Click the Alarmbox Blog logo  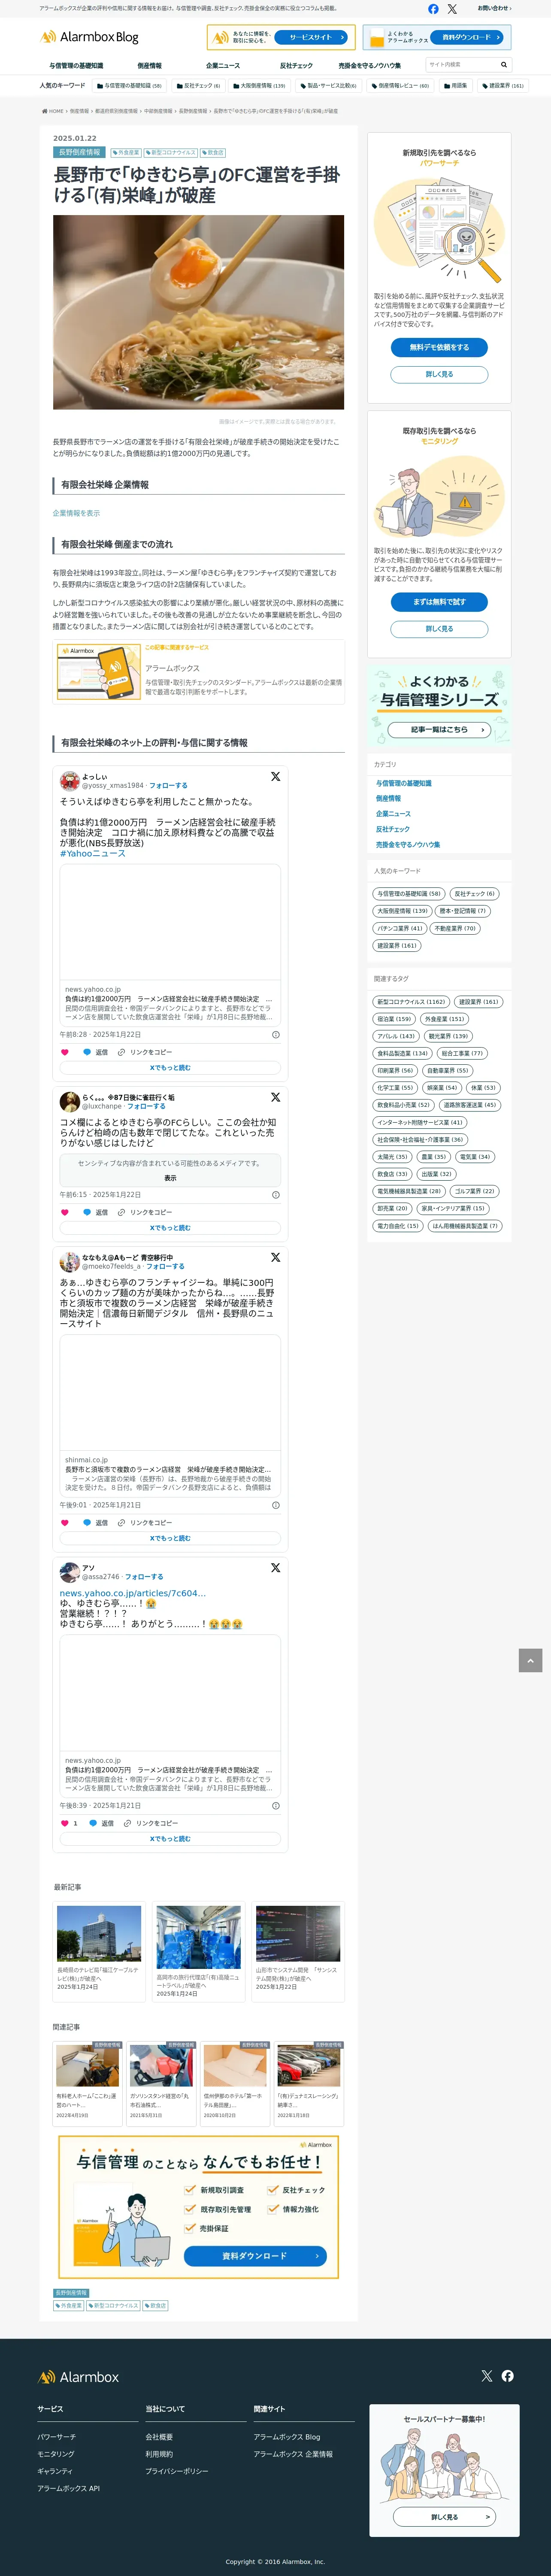pos(89,37)
